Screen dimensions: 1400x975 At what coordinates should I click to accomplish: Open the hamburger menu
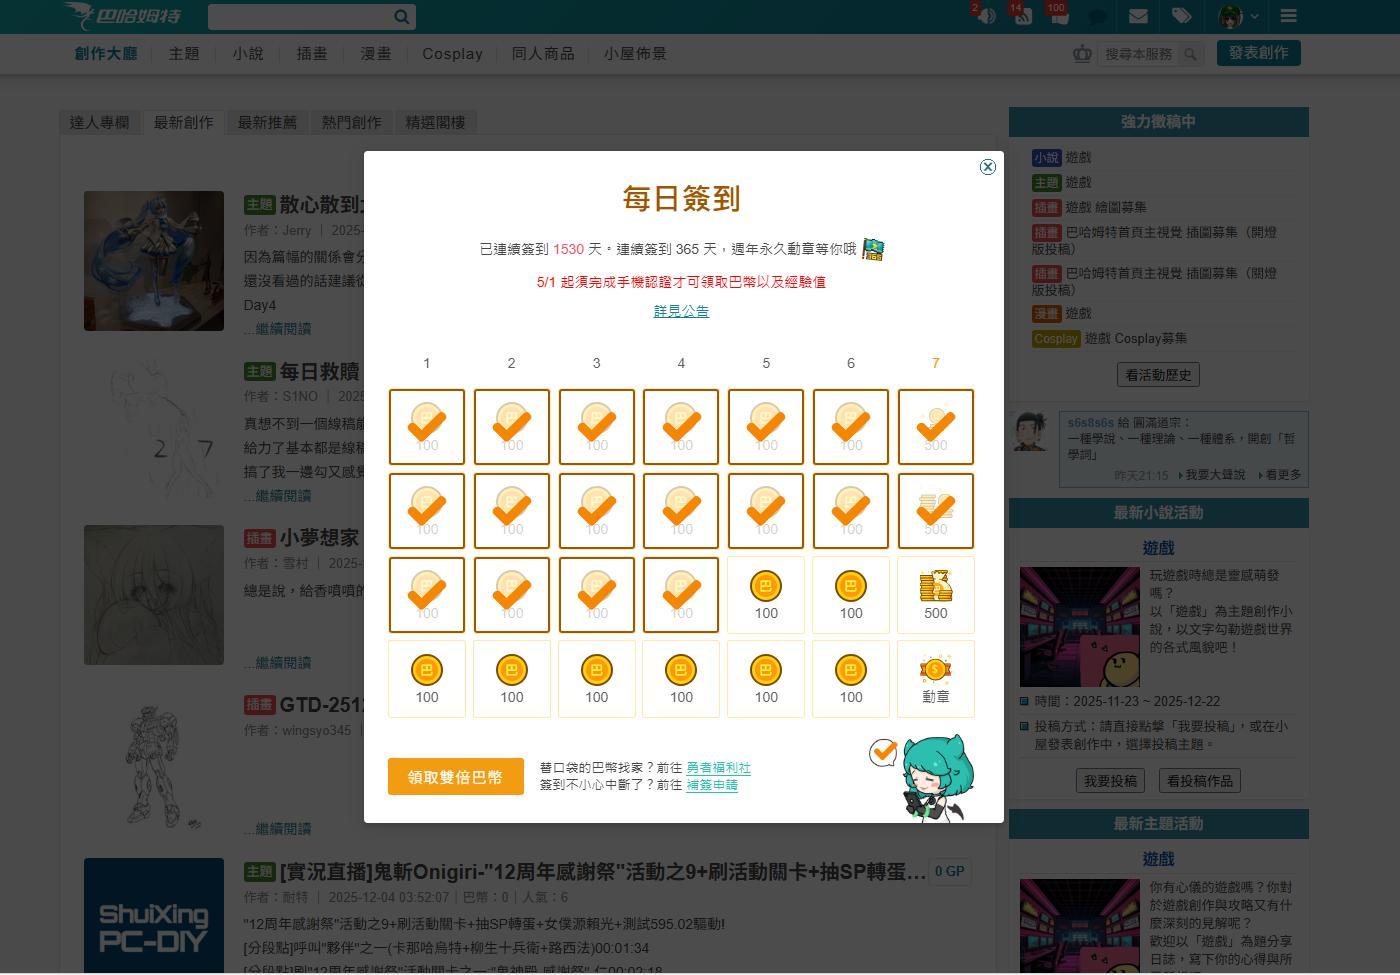pyautogui.click(x=1288, y=16)
